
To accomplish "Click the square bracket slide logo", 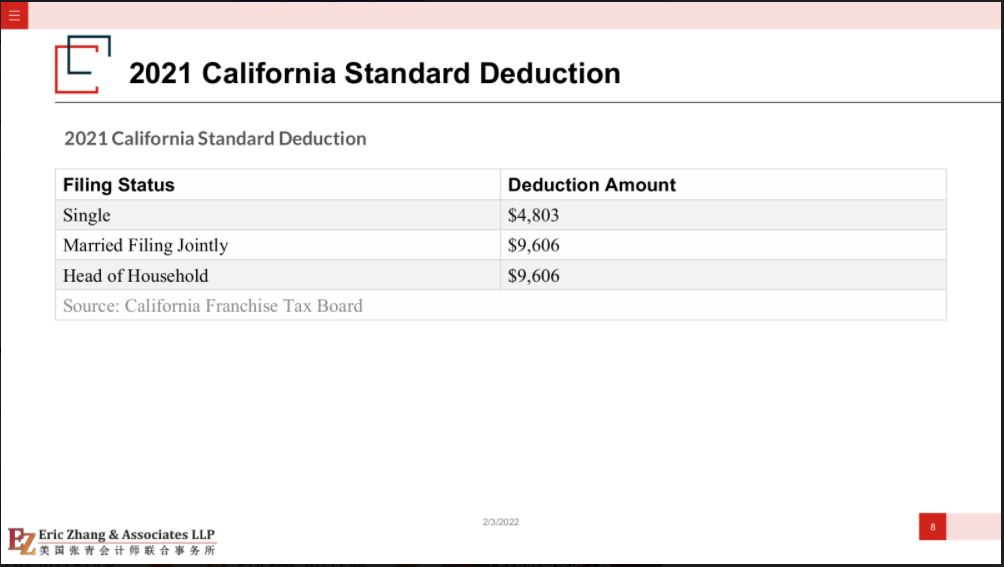I will pyautogui.click(x=83, y=64).
